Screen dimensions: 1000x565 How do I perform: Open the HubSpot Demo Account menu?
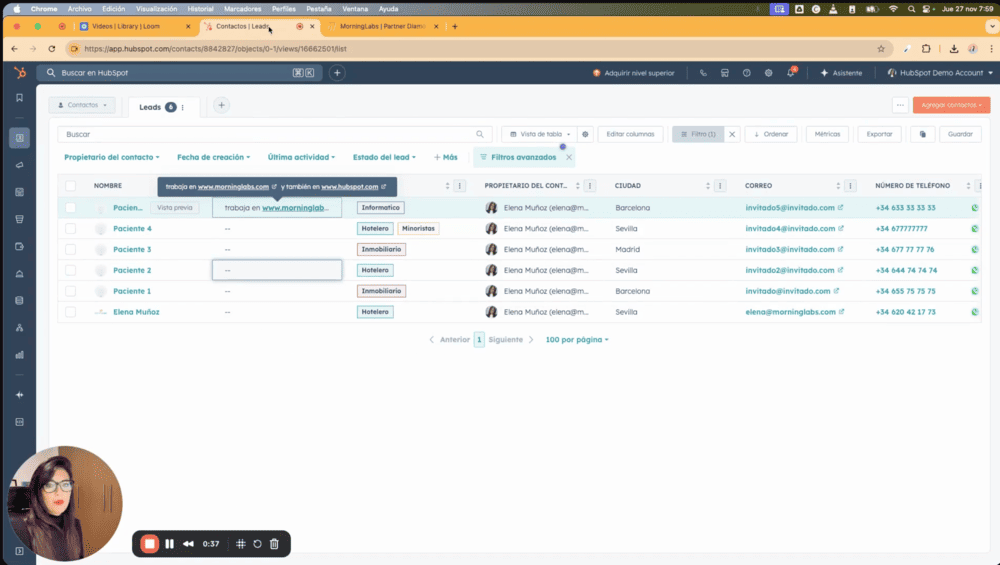coord(940,73)
